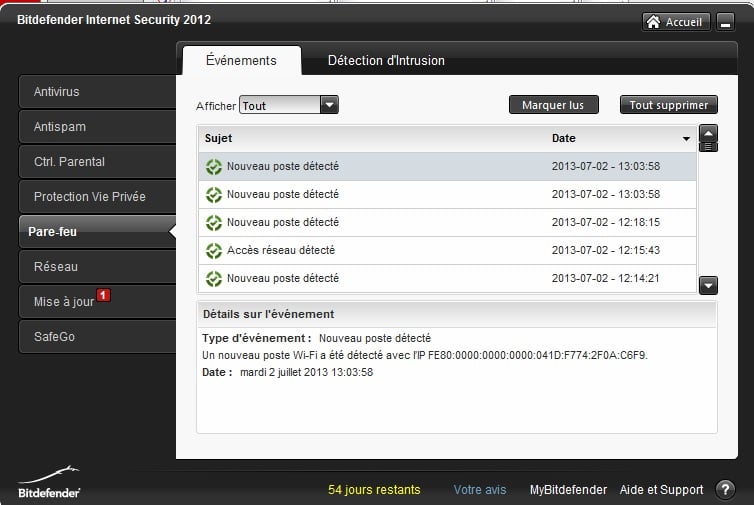
Task: Open the Réseau section
Action: [97, 266]
